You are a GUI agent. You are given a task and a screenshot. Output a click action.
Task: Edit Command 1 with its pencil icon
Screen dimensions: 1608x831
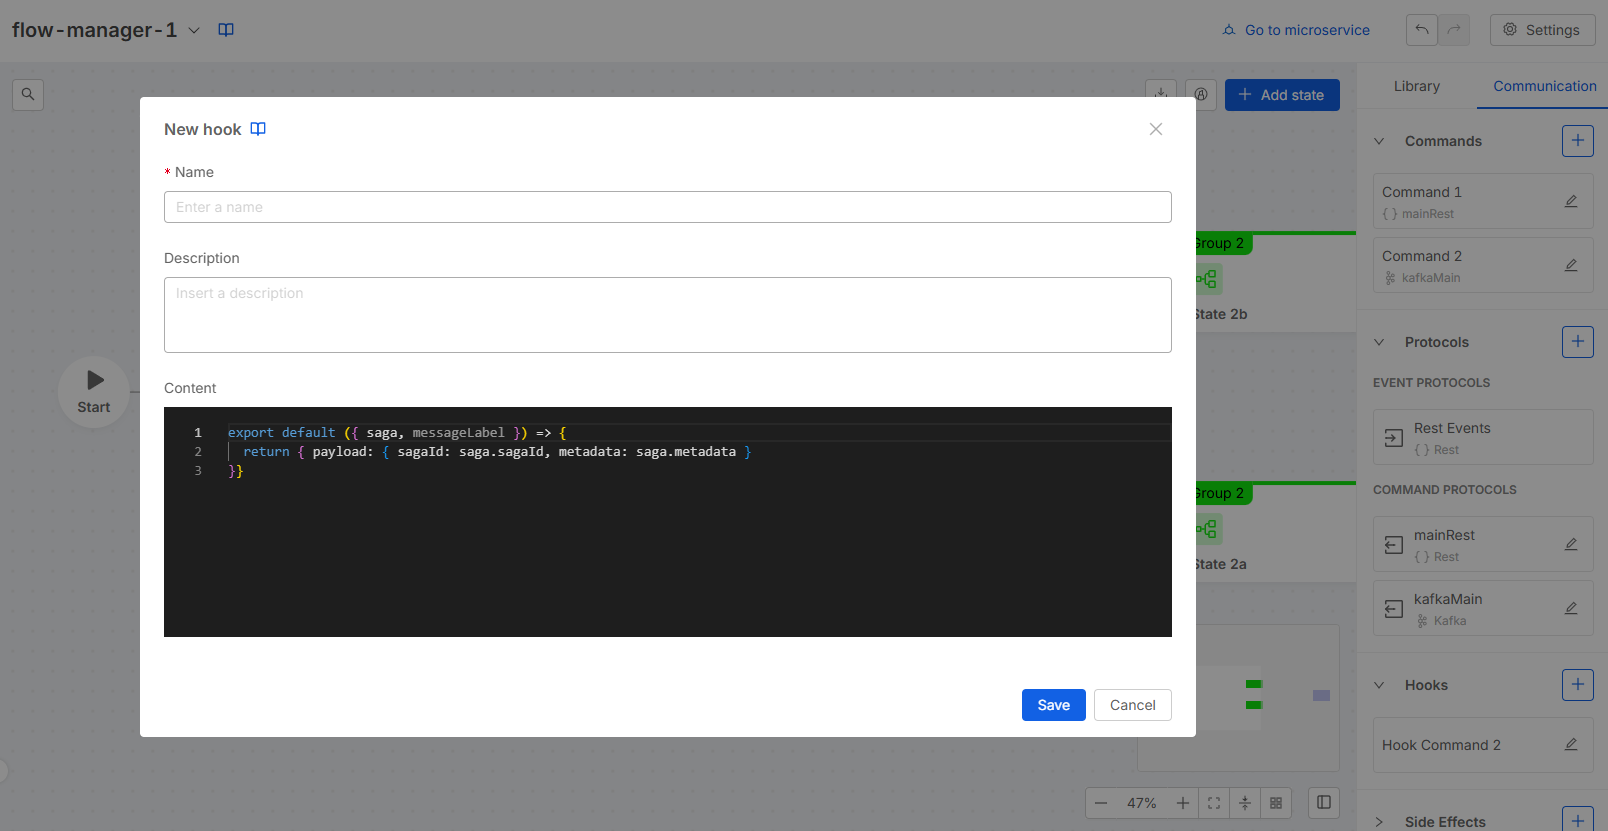pyautogui.click(x=1571, y=201)
